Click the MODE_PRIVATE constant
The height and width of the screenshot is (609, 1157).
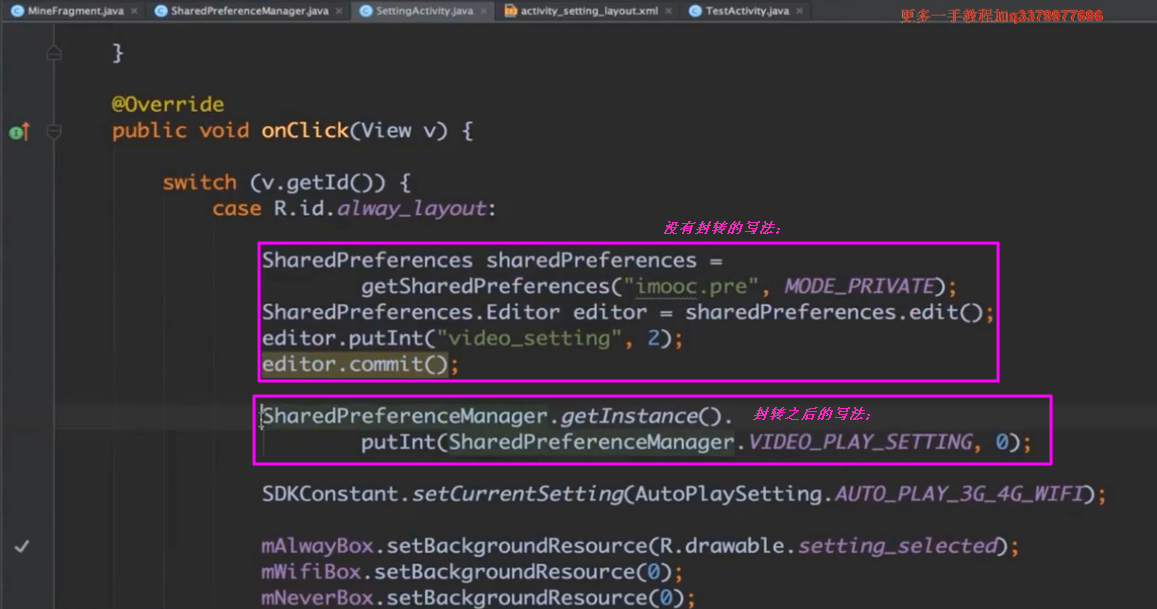click(860, 286)
